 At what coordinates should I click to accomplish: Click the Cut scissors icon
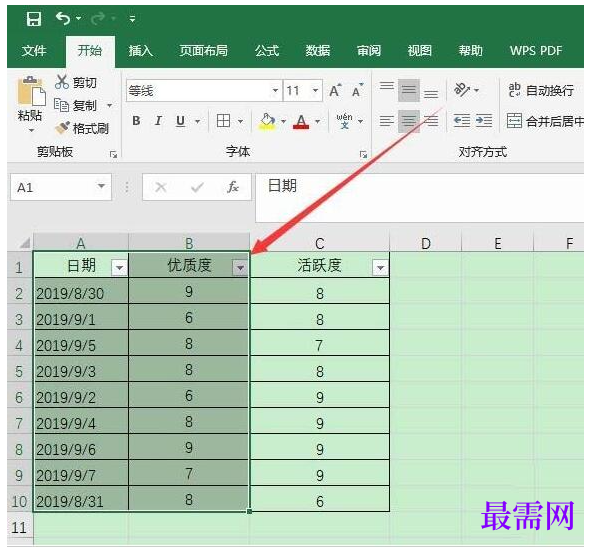point(62,82)
